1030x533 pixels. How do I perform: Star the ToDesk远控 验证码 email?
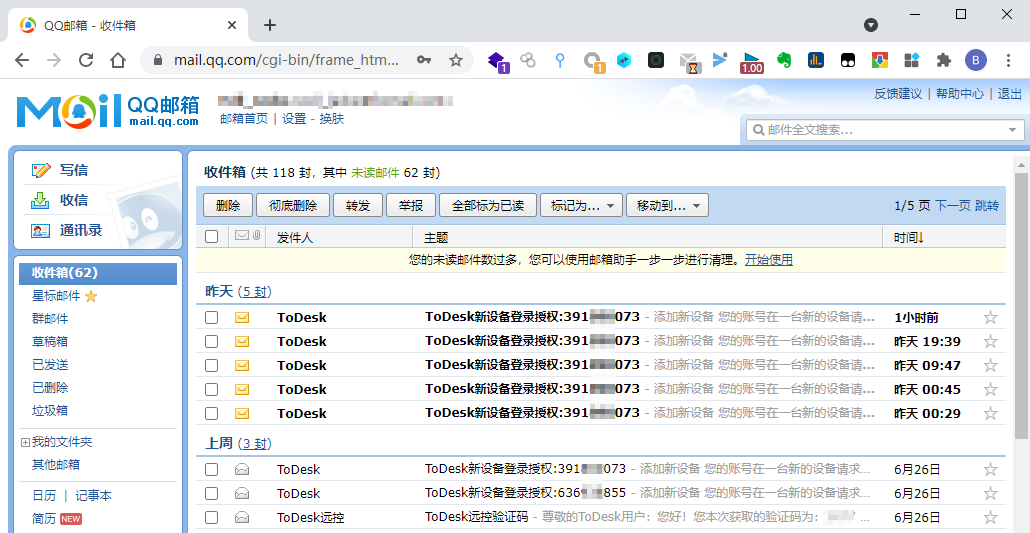[x=991, y=517]
